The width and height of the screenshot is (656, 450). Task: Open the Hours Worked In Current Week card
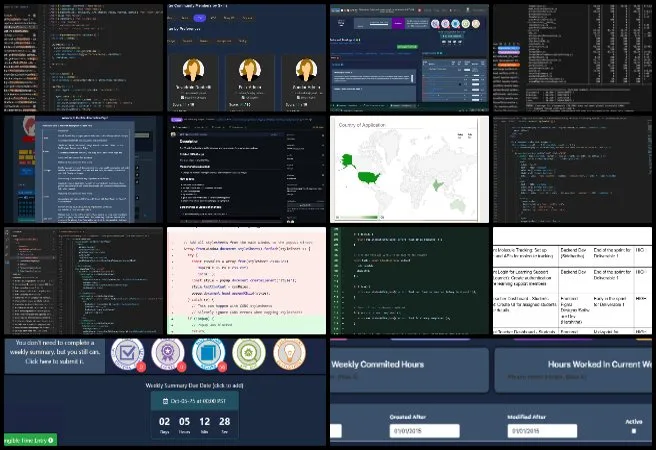pos(574,370)
